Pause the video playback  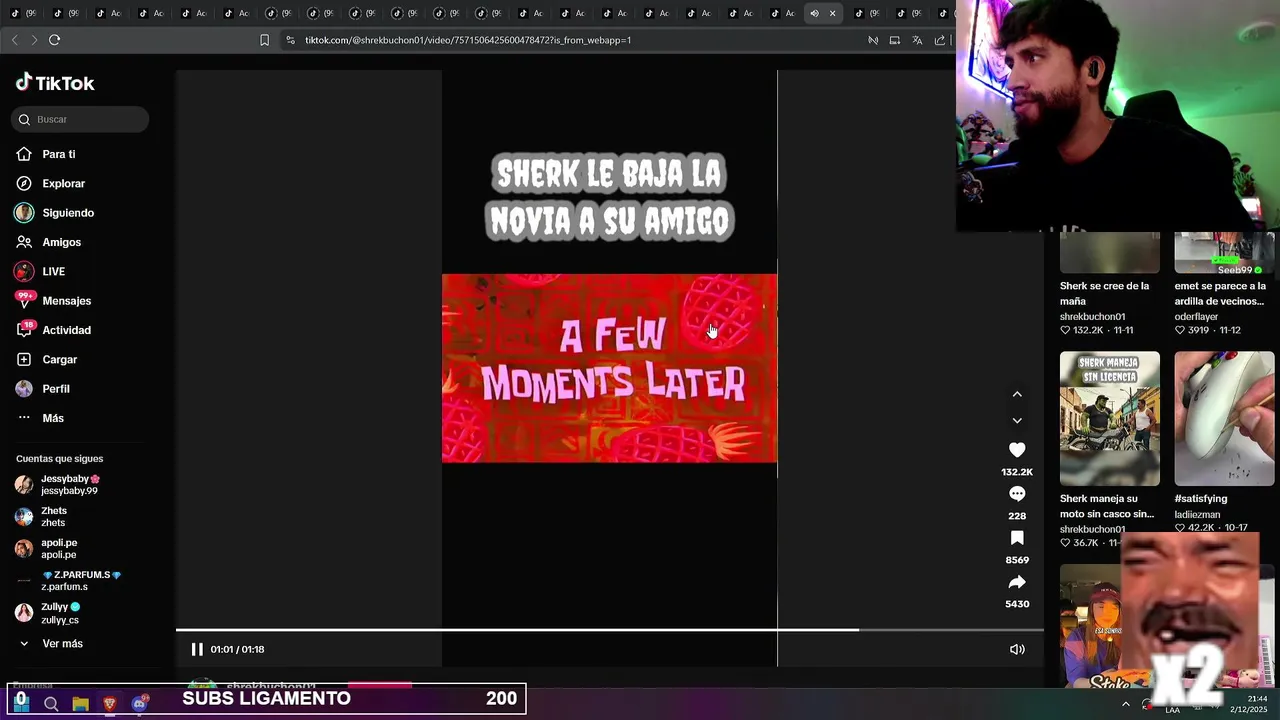(197, 649)
